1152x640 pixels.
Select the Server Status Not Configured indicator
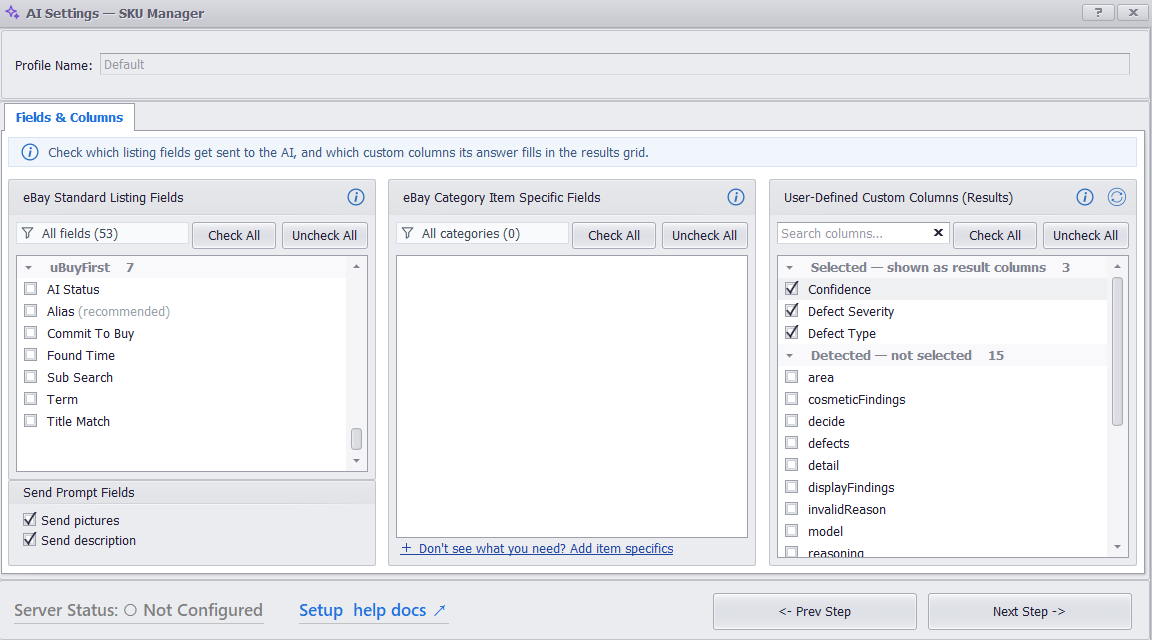(139, 610)
